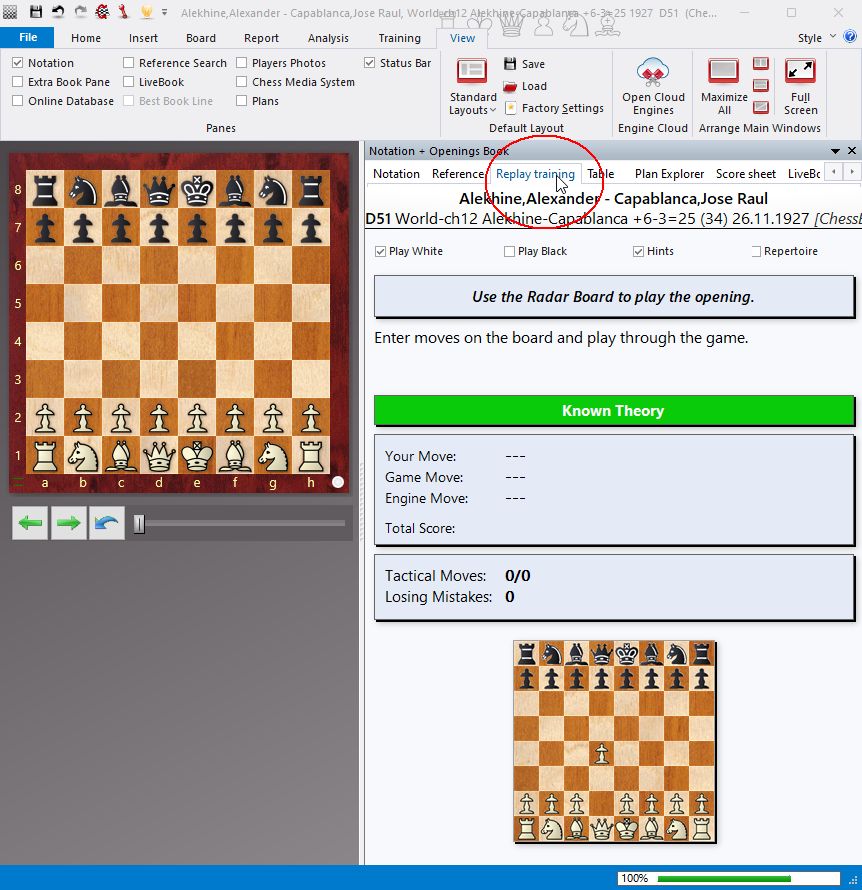
Task: Click the Open Cloud Engines icon
Action: [653, 73]
